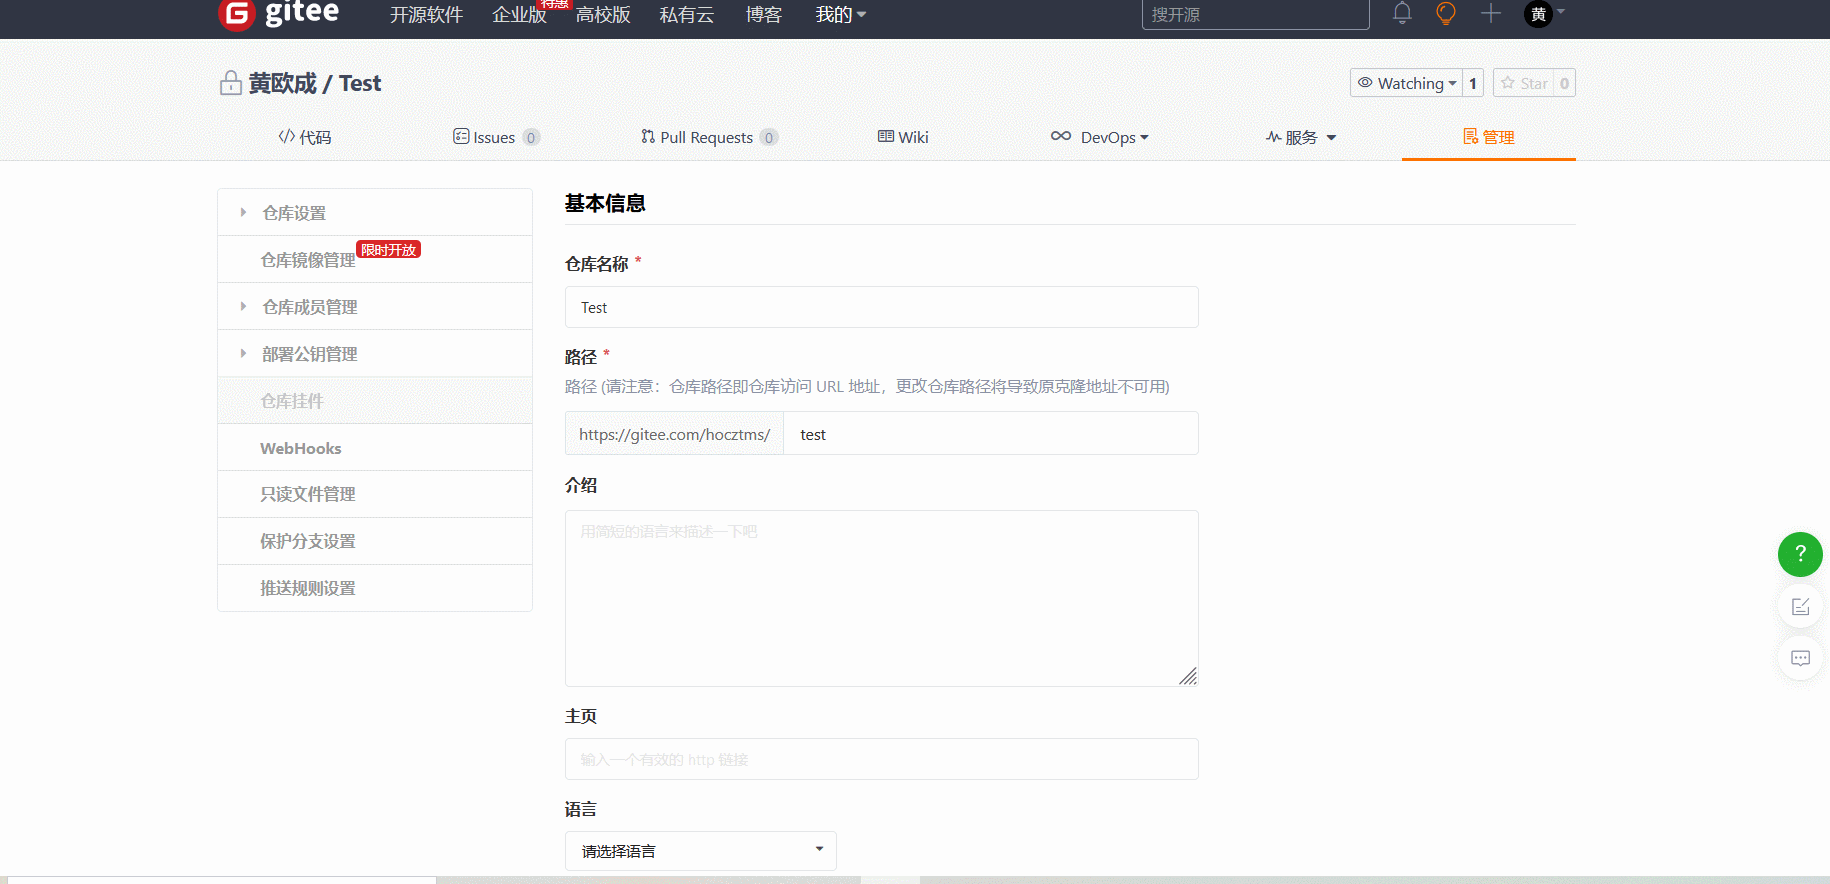
Task: Open the notifications bell
Action: (x=1402, y=14)
